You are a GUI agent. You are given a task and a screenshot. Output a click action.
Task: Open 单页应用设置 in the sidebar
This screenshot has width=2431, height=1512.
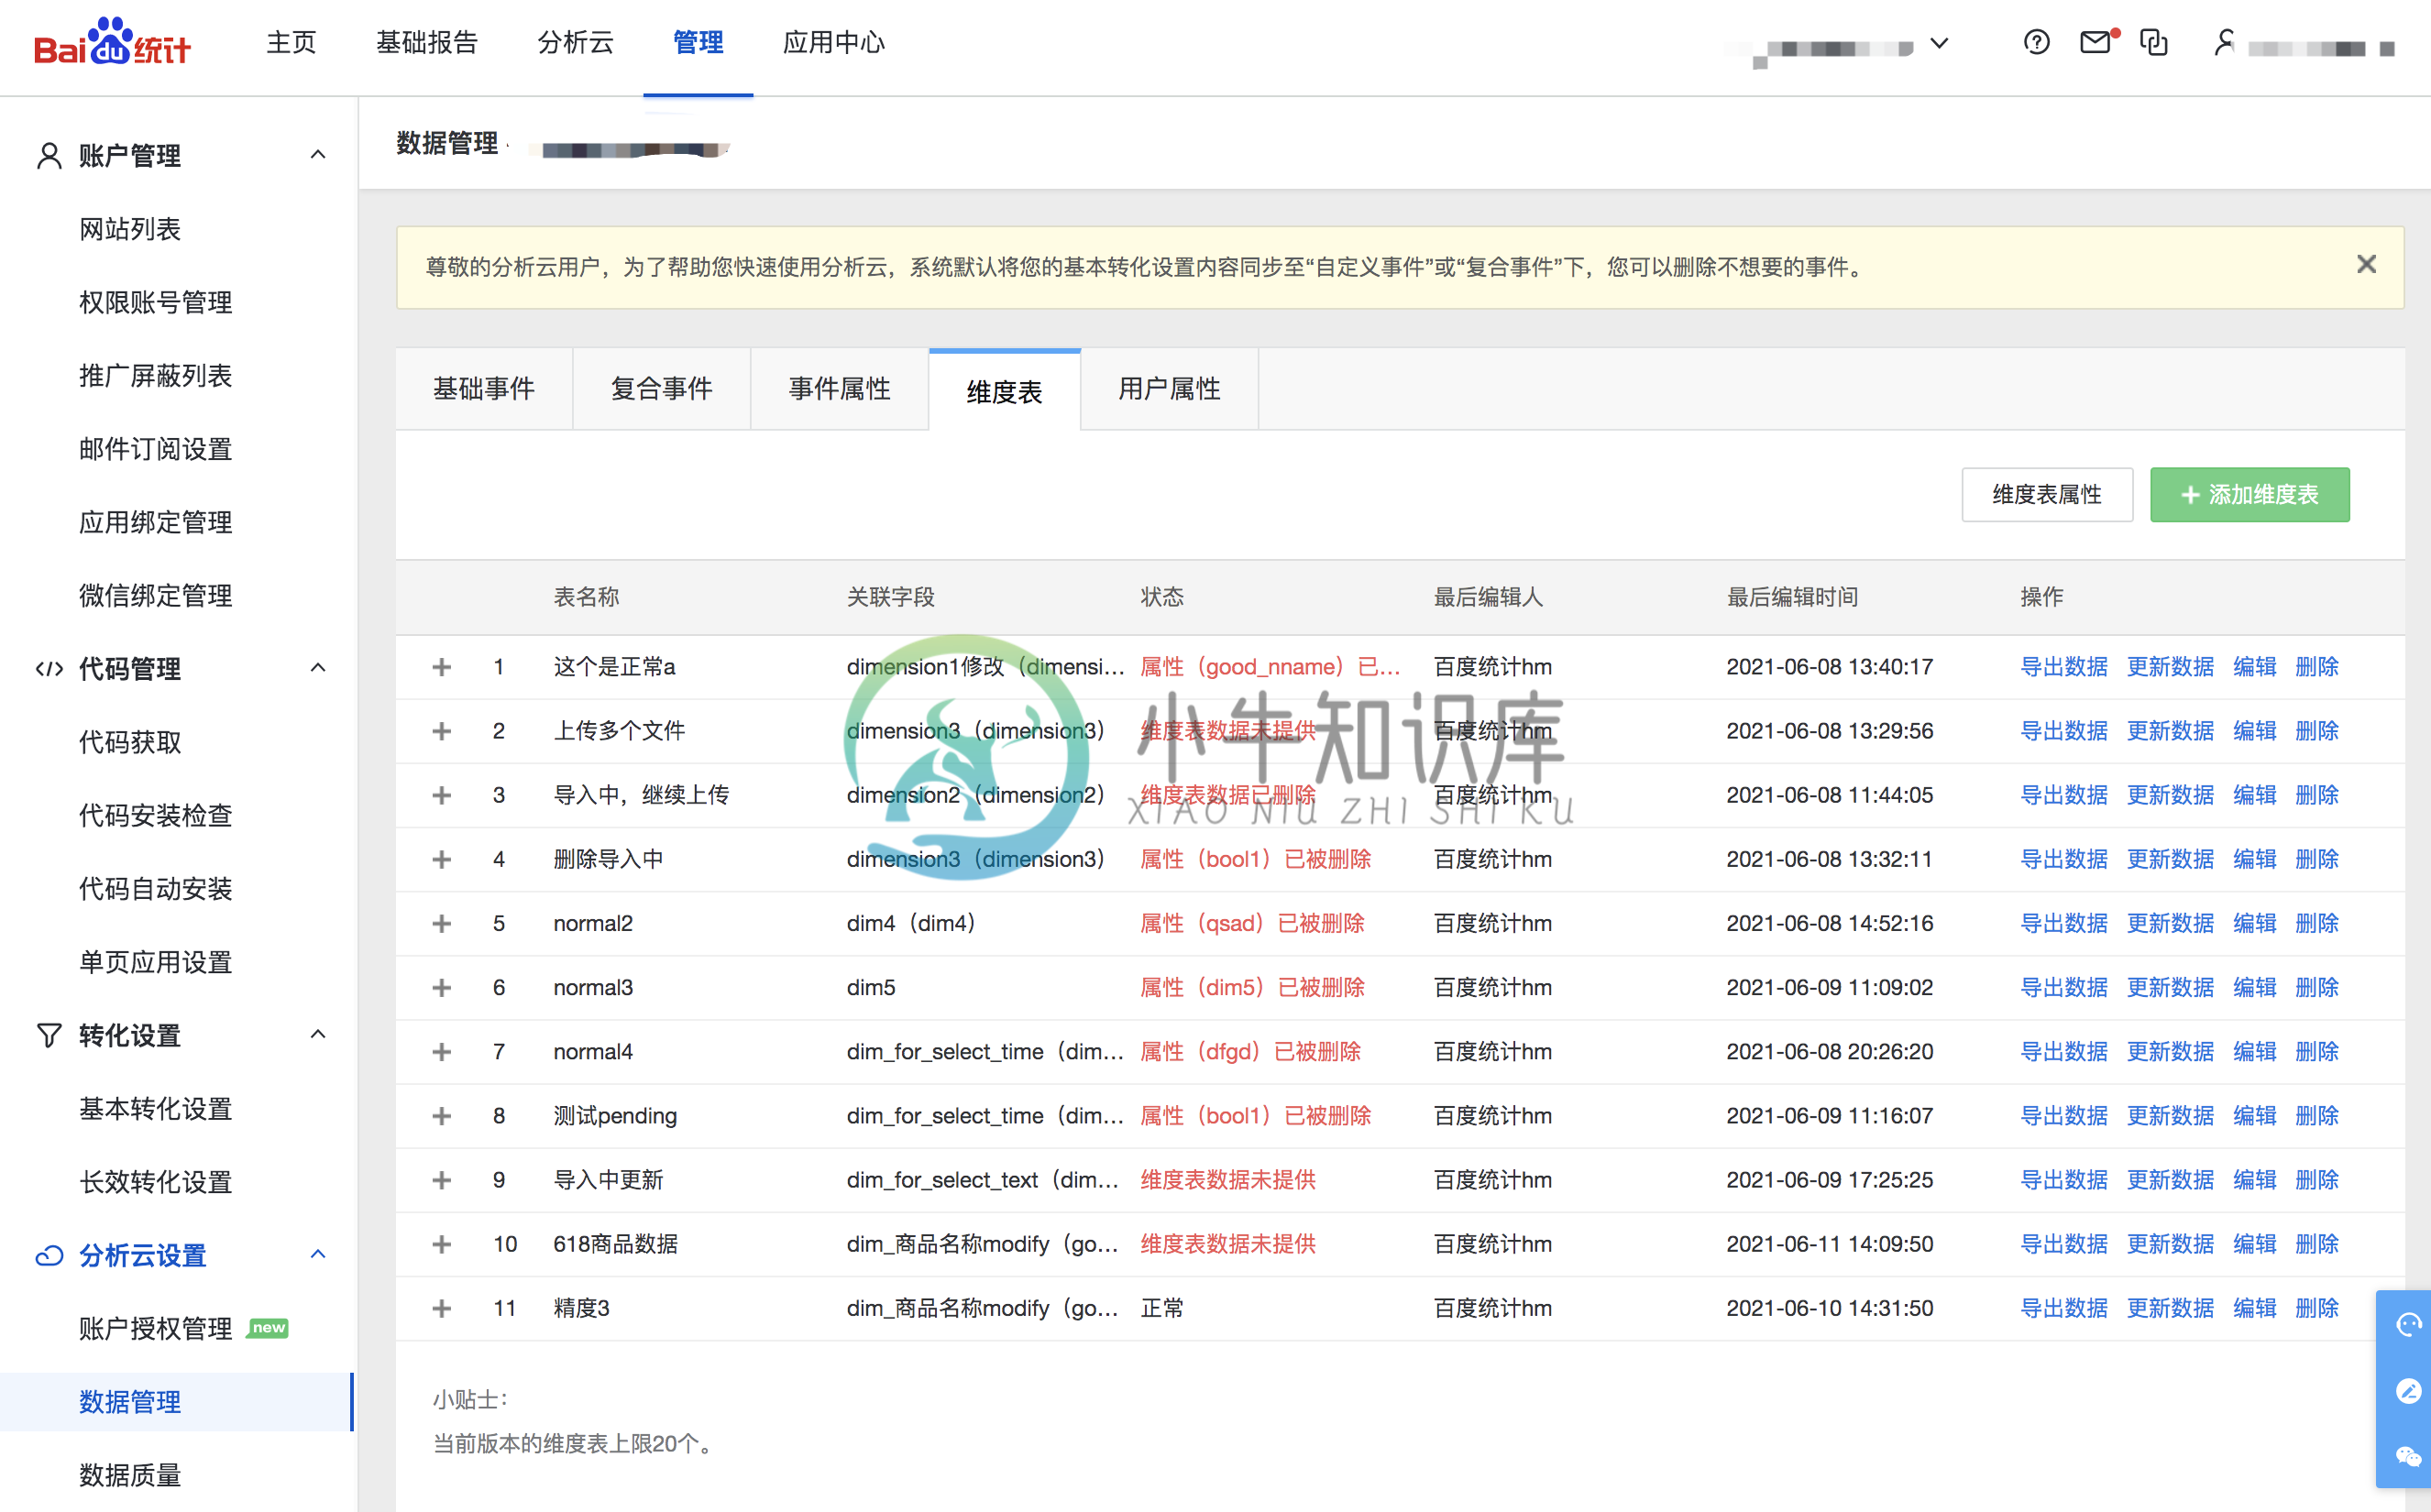tap(156, 962)
